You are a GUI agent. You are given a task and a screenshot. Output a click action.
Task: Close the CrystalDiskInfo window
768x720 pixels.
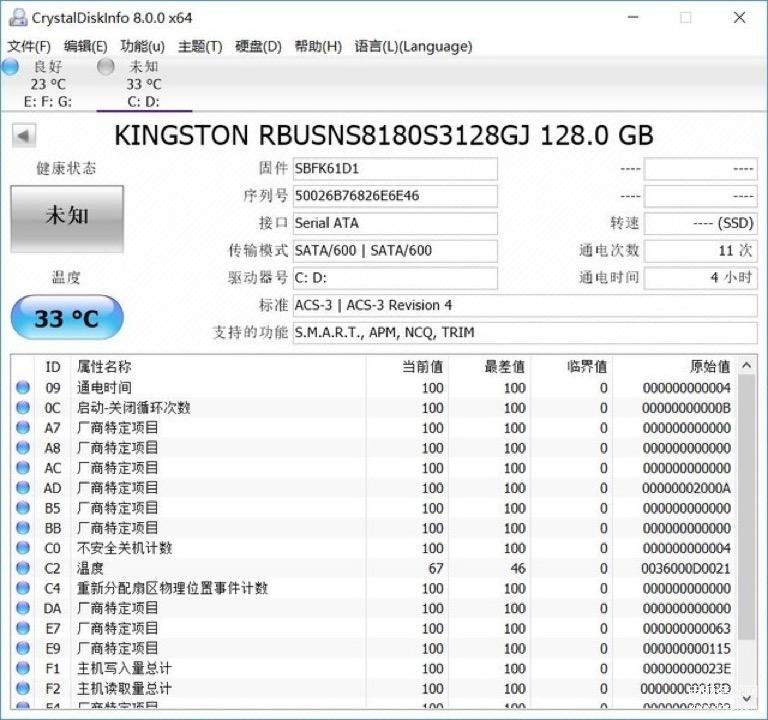740,18
